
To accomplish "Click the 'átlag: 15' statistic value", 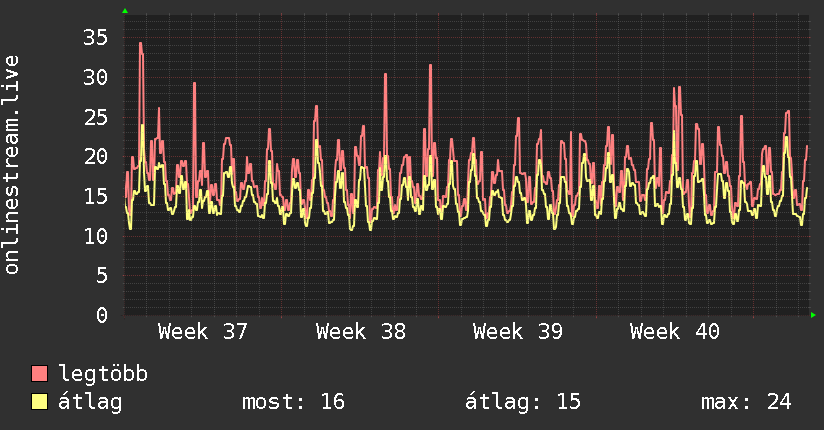I will point(523,402).
